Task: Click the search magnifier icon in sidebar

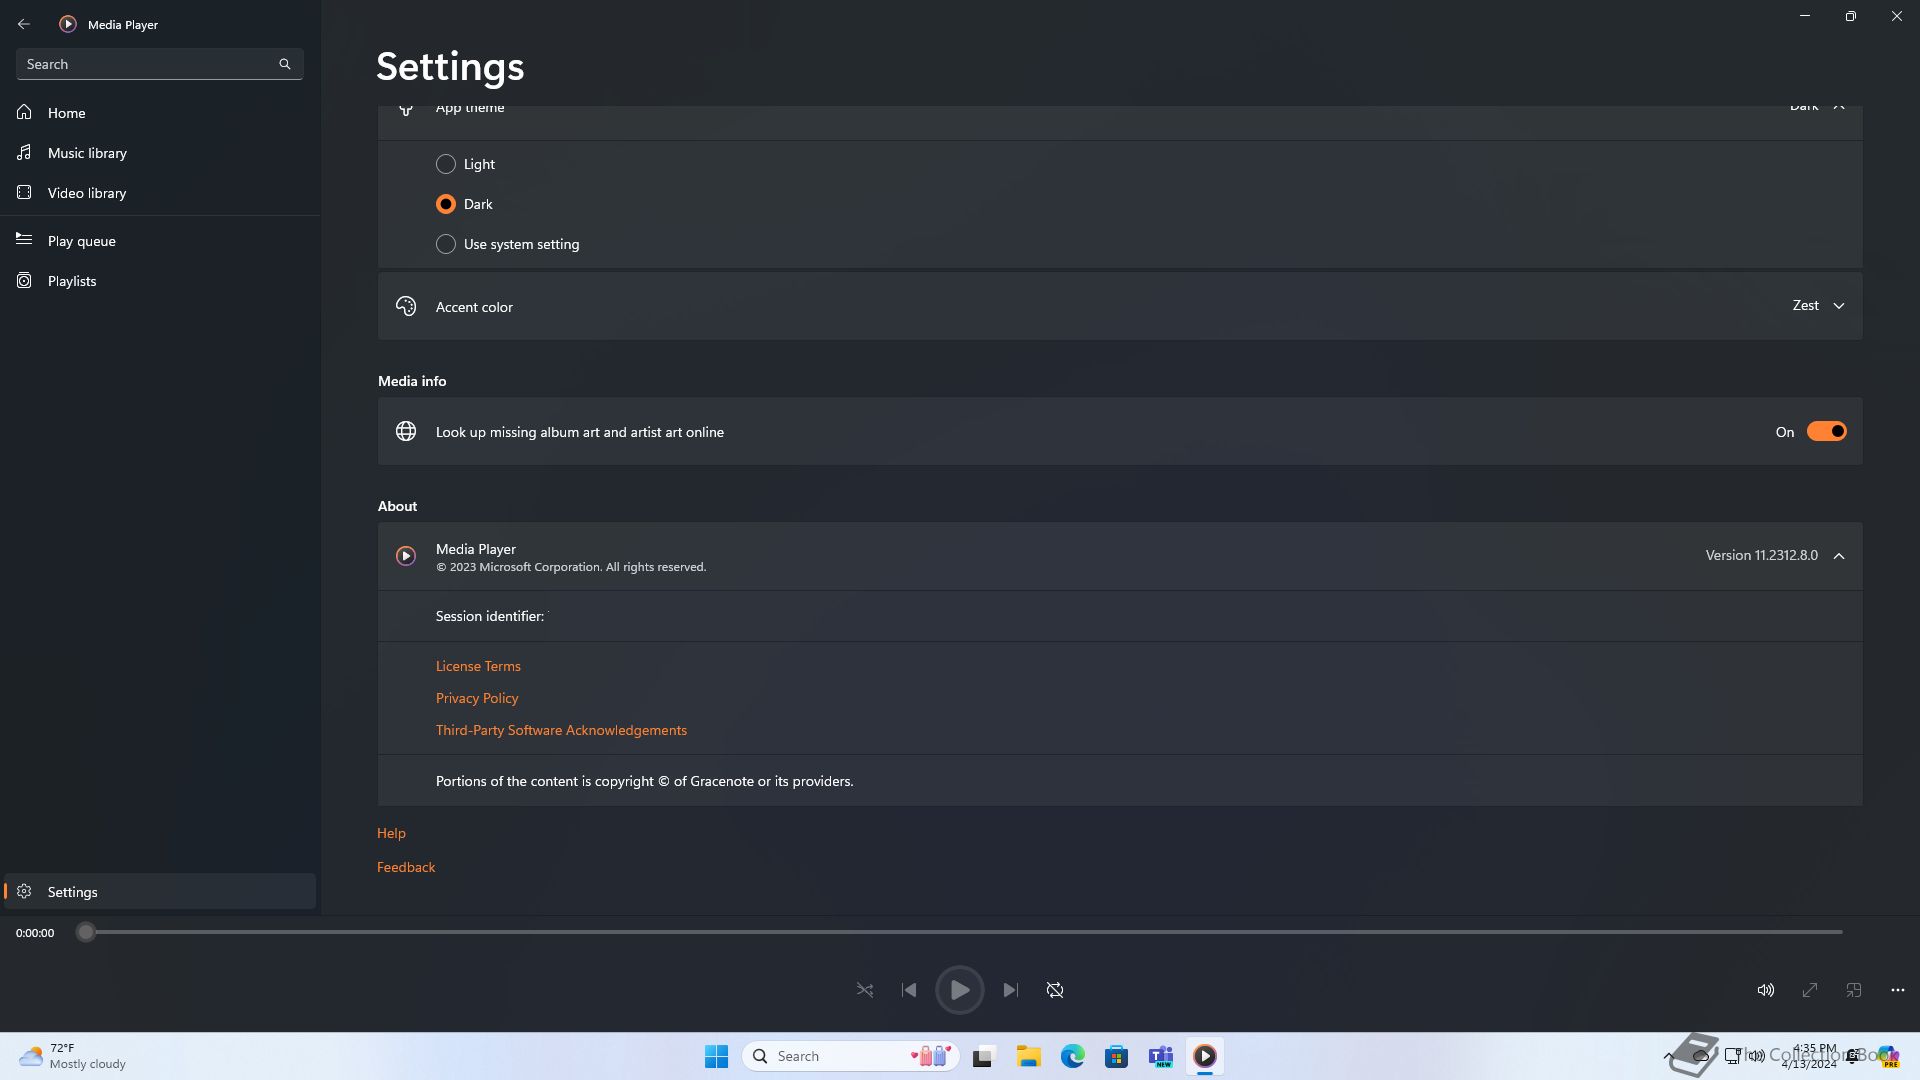Action: [x=285, y=64]
